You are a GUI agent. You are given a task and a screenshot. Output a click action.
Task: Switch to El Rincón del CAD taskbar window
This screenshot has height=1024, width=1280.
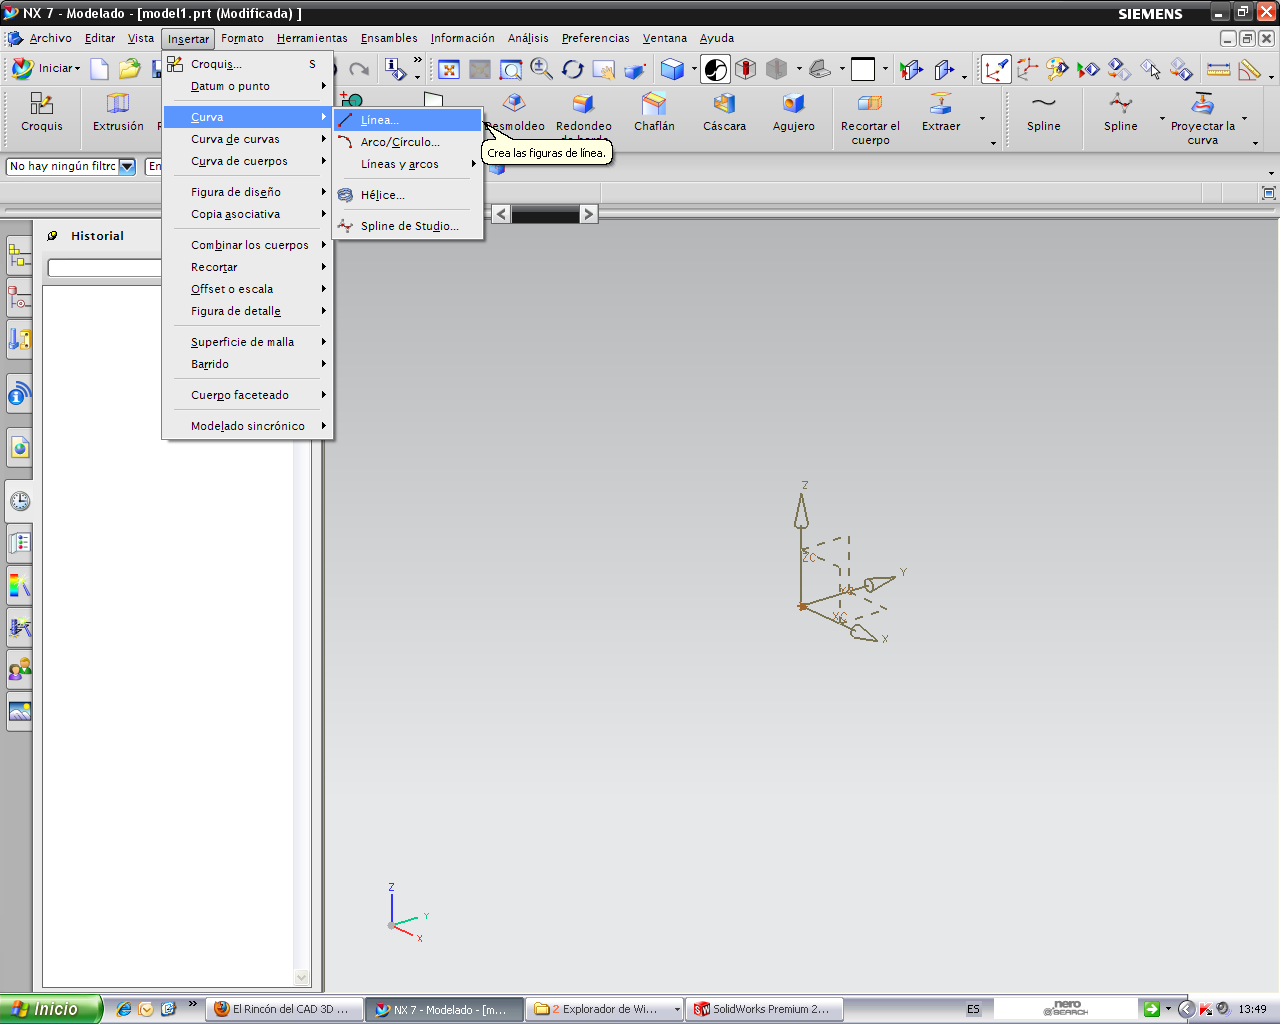[x=283, y=1009]
